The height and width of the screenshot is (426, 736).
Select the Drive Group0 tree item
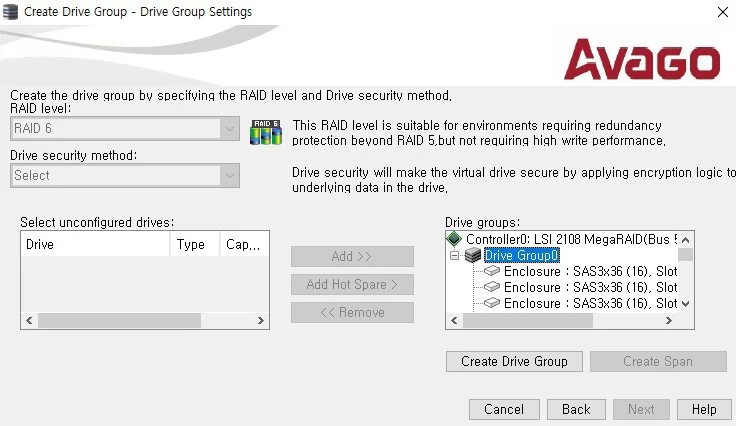522,256
